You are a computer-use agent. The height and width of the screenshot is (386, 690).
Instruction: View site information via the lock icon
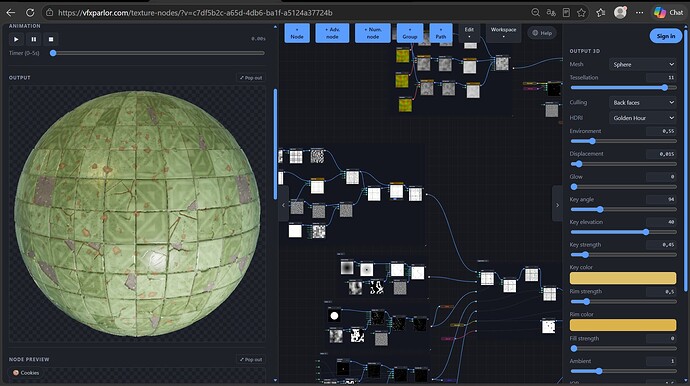(50, 13)
